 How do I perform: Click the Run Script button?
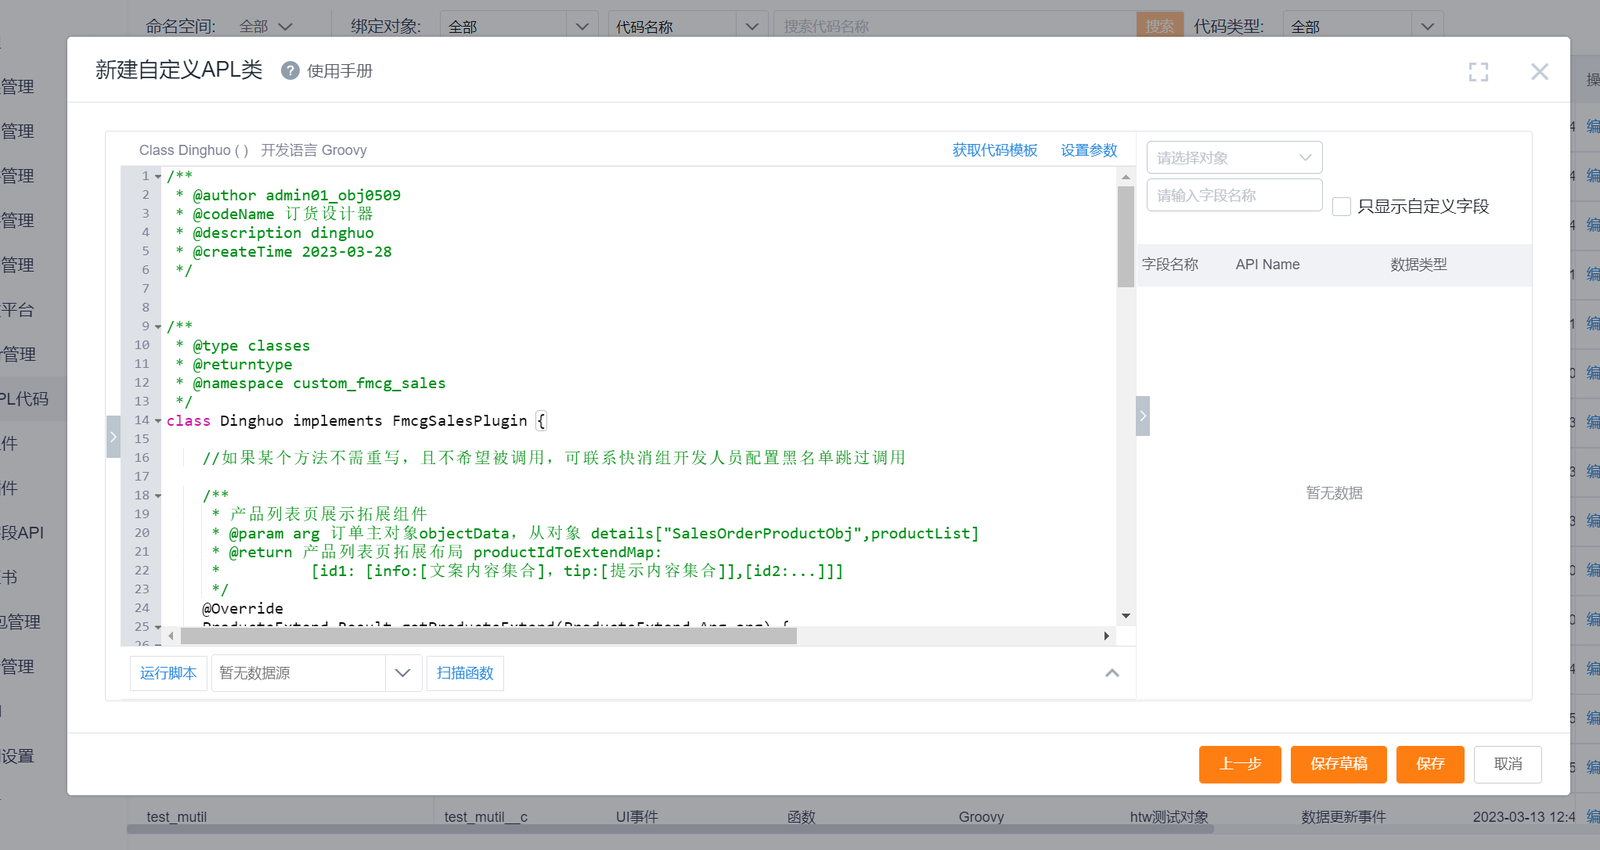click(168, 673)
